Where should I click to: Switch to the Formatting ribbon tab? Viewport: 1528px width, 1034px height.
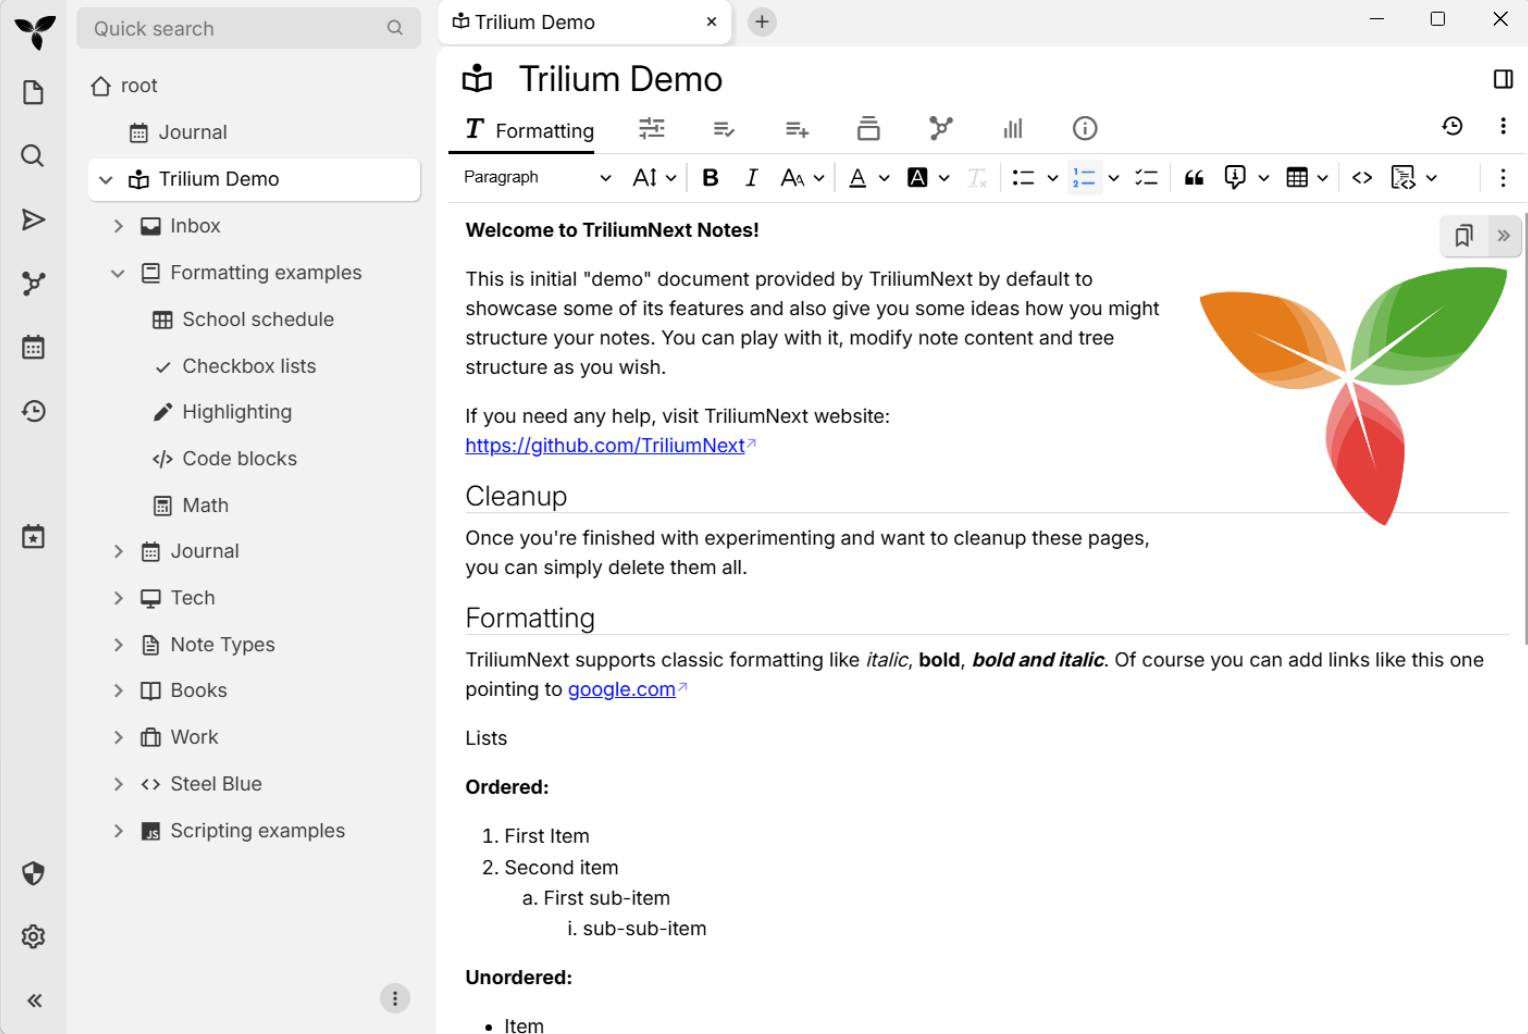click(x=530, y=130)
